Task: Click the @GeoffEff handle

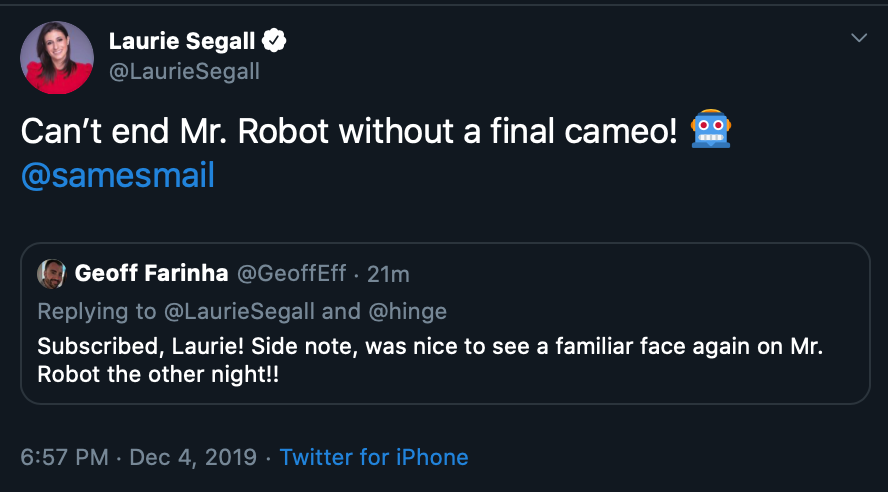Action: point(291,274)
